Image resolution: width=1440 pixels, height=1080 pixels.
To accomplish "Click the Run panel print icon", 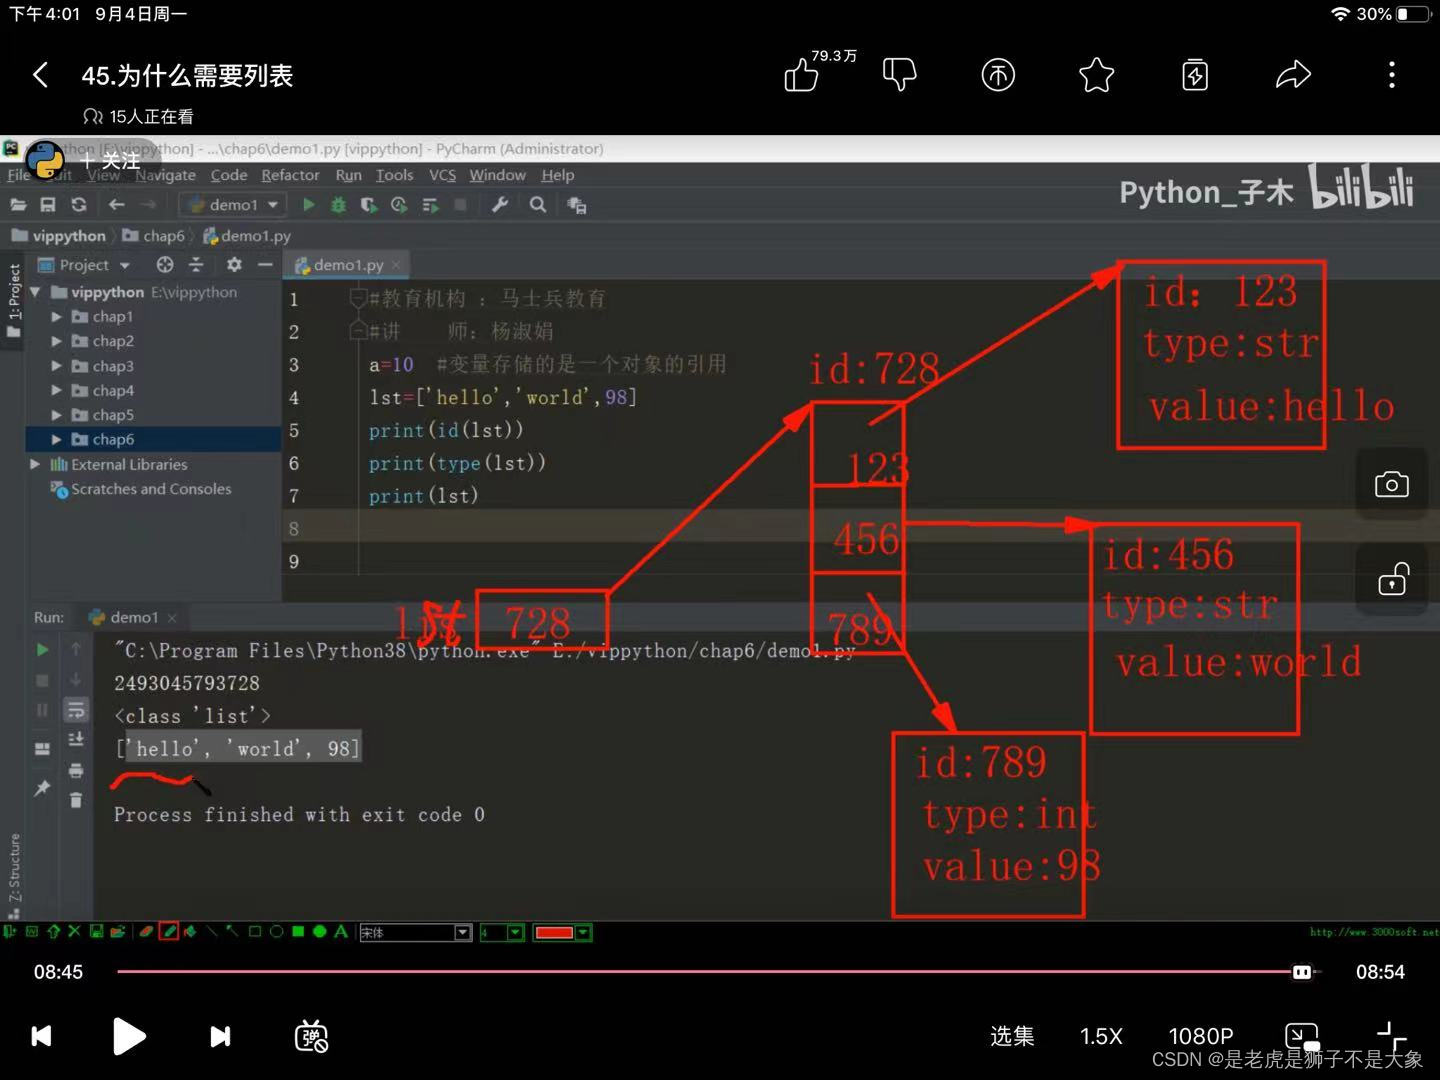I will 76,770.
